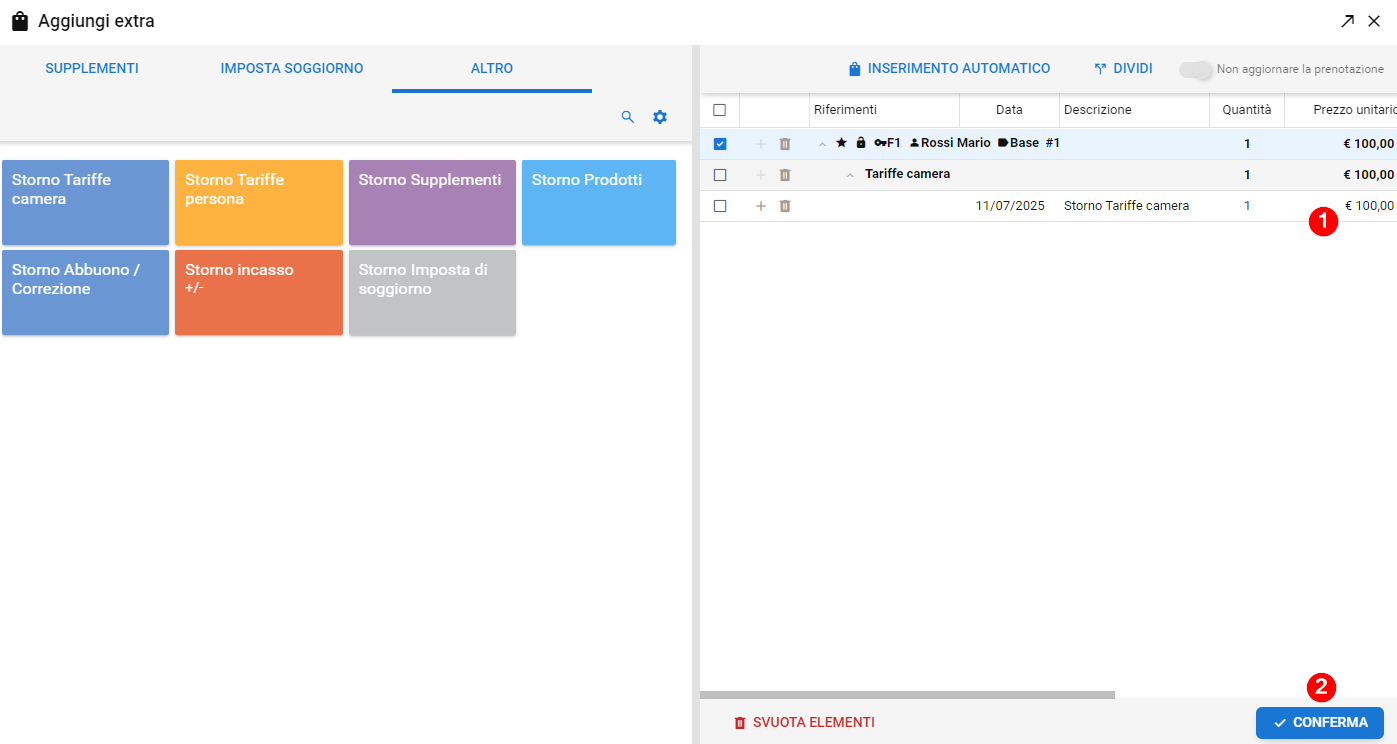The width and height of the screenshot is (1397, 744).
Task: Tick the Tariffe camera group checkbox
Action: click(x=720, y=175)
